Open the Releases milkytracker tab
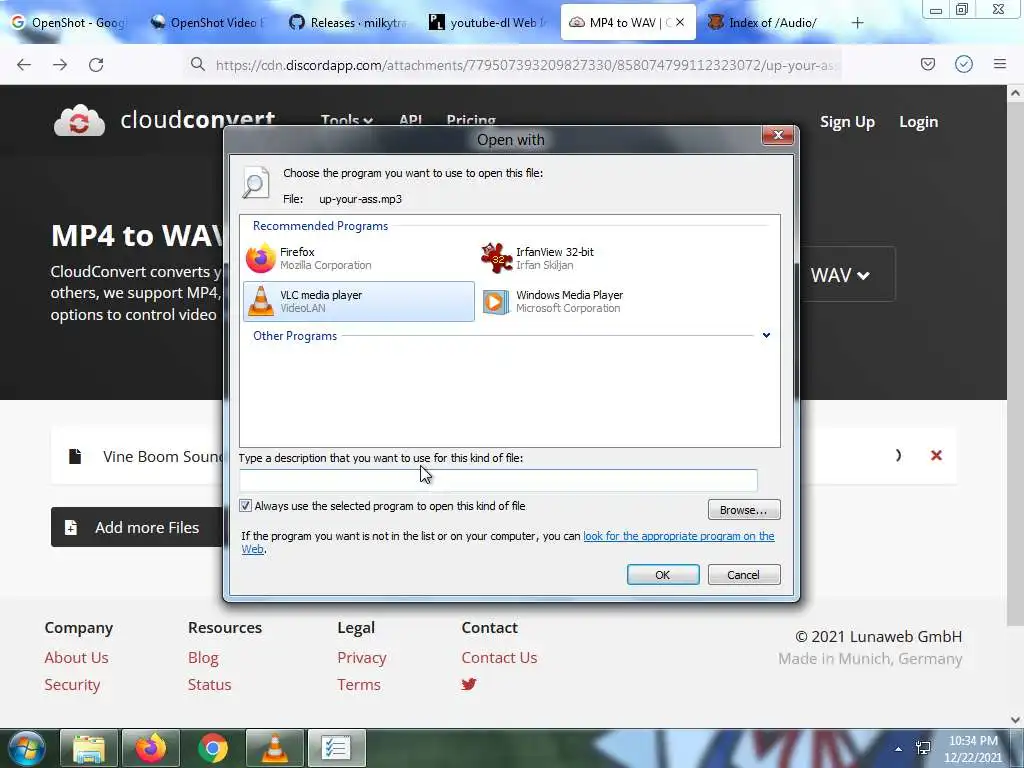 pos(348,23)
